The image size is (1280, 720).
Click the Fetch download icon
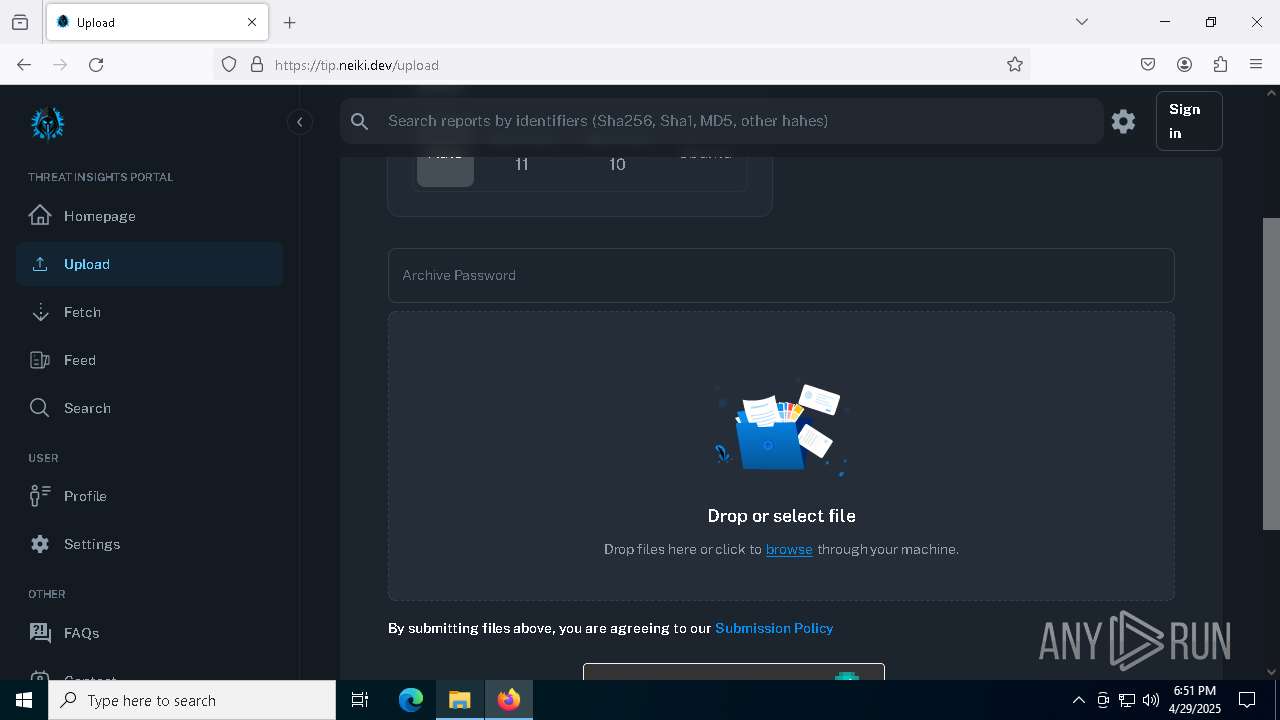click(40, 312)
